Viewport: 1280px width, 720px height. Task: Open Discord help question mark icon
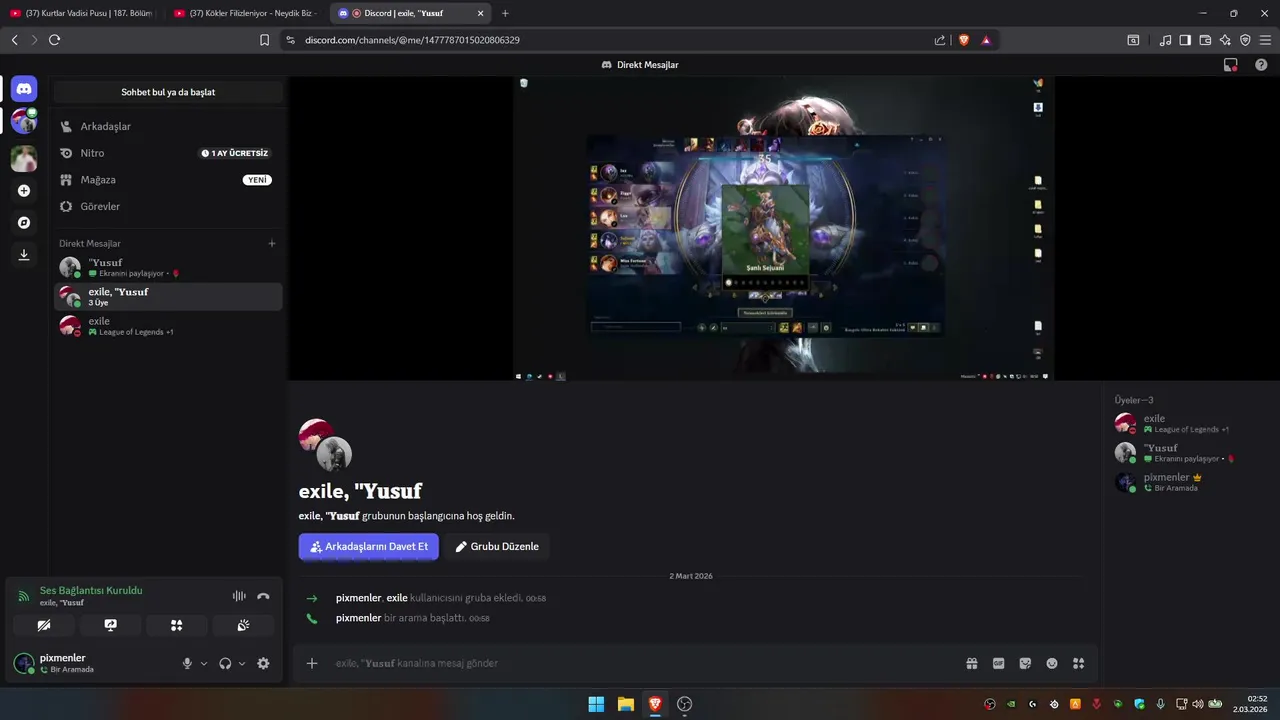pos(1261,64)
